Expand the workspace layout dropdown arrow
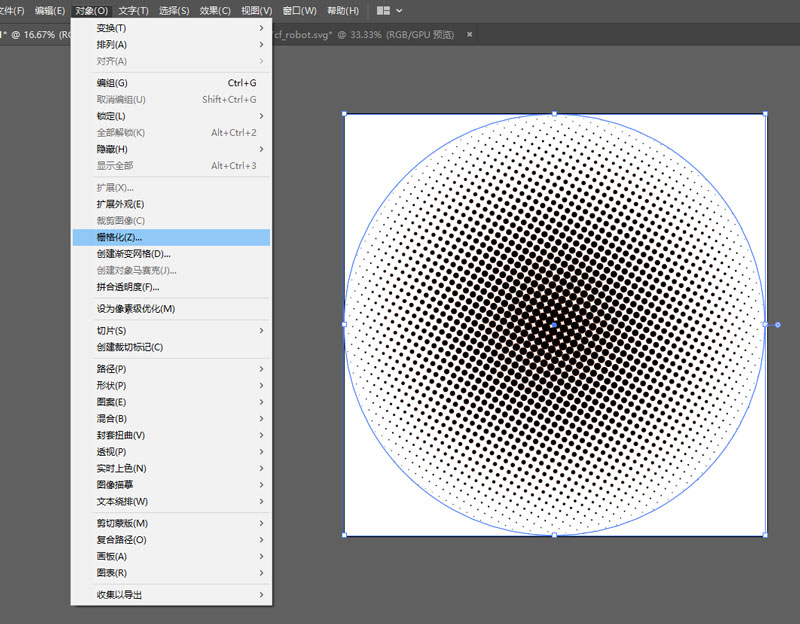 tap(399, 11)
